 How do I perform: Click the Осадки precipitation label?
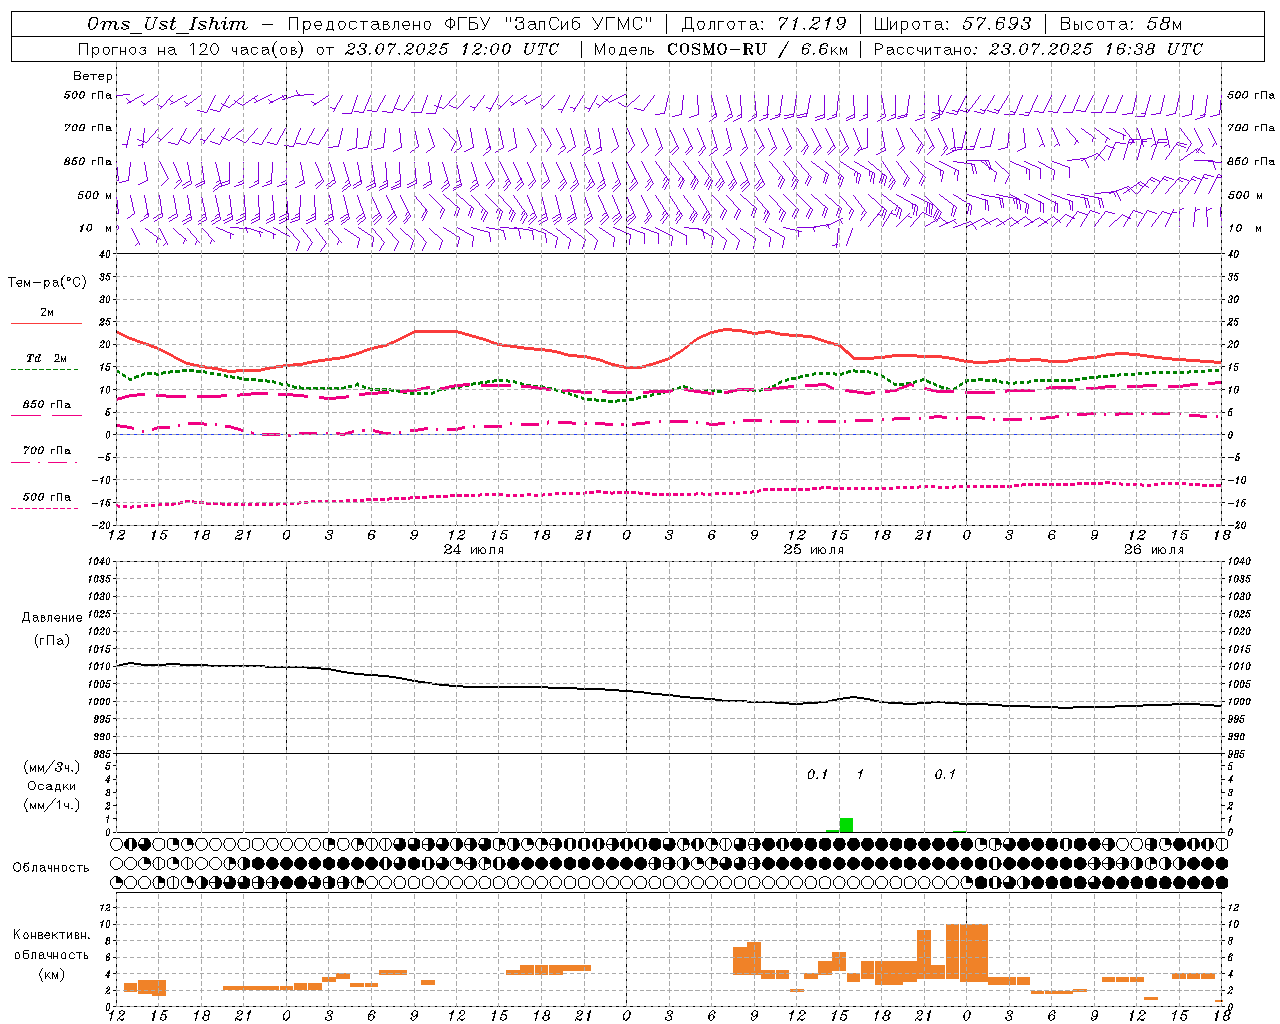51,786
